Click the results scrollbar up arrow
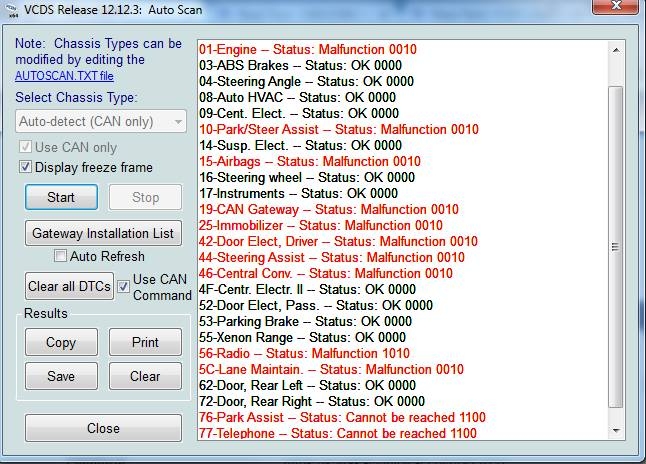 tap(616, 50)
